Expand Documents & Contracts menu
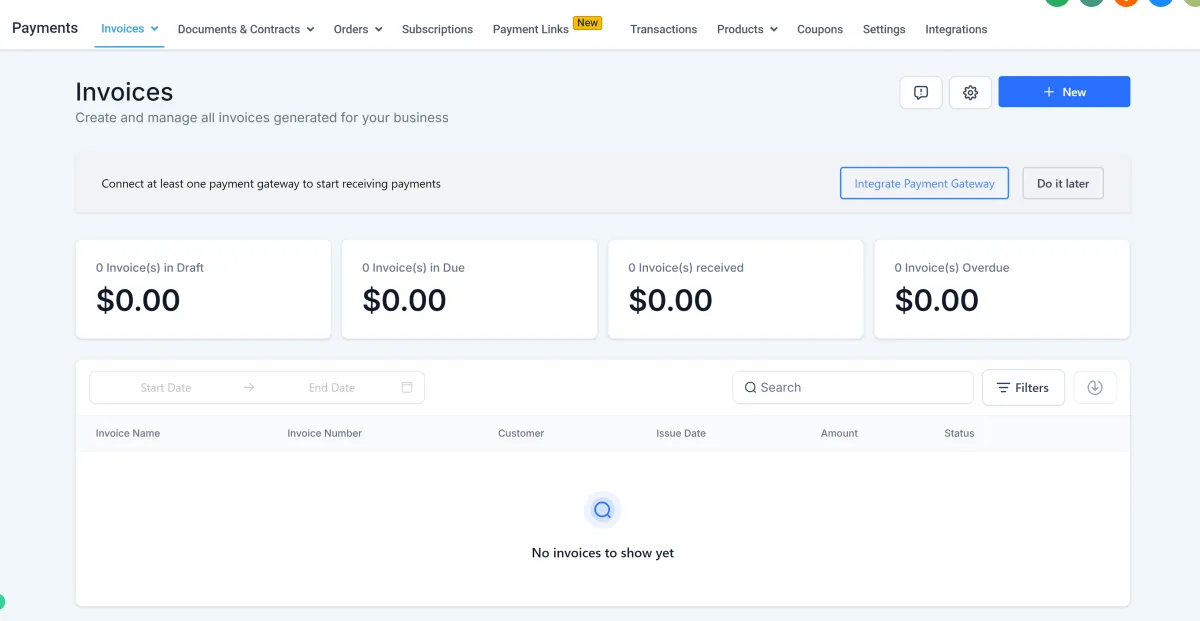The width and height of the screenshot is (1200, 621). click(246, 30)
